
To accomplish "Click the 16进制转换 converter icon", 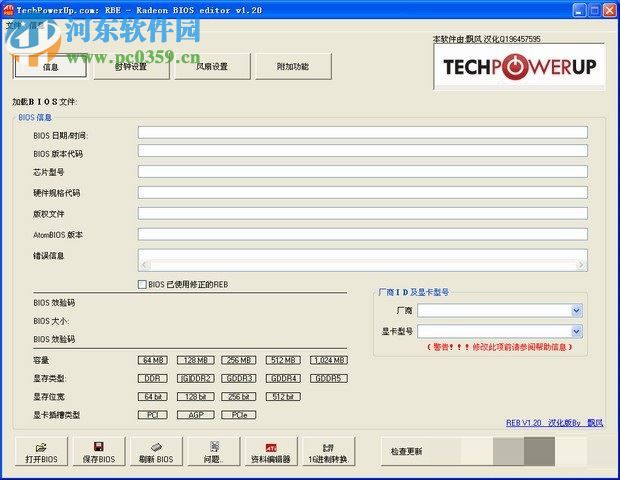I will pos(328,448).
